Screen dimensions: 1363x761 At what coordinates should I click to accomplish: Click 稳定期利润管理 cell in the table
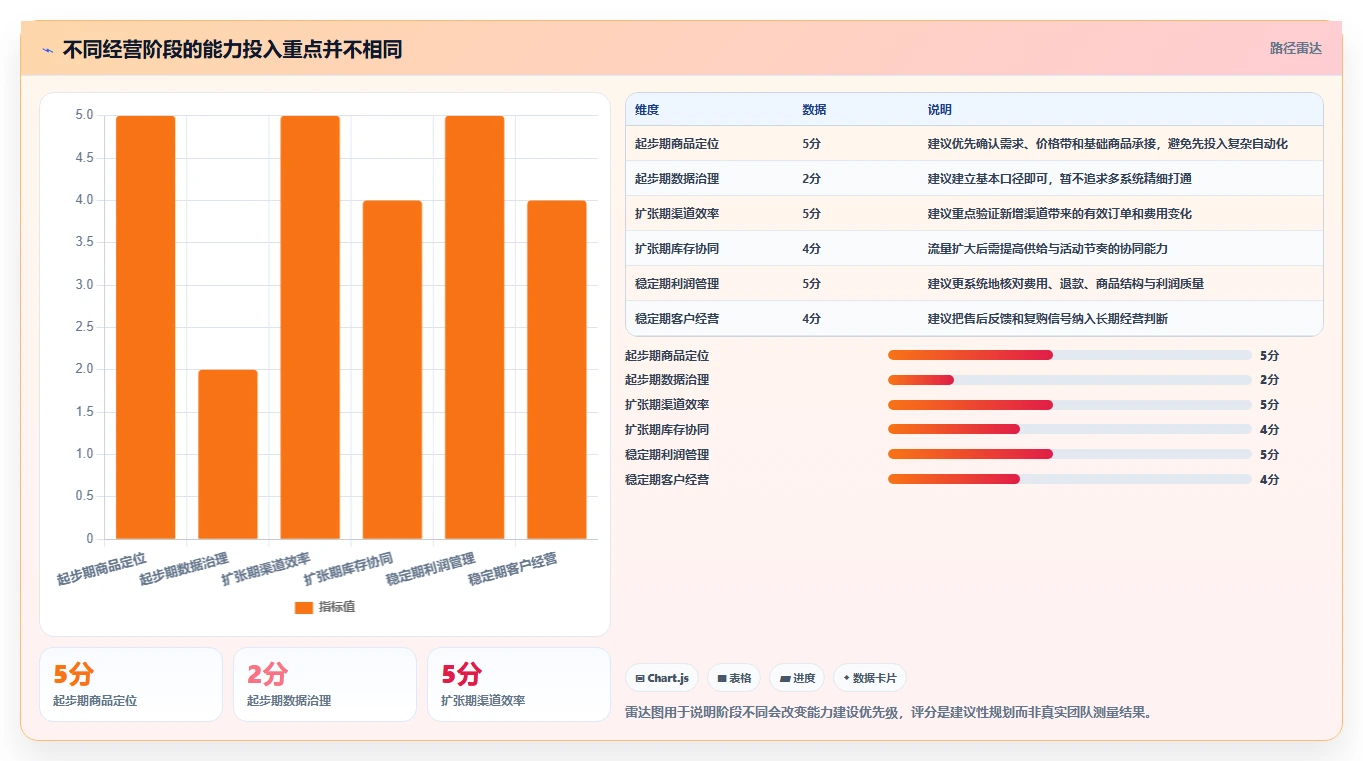[x=677, y=284]
